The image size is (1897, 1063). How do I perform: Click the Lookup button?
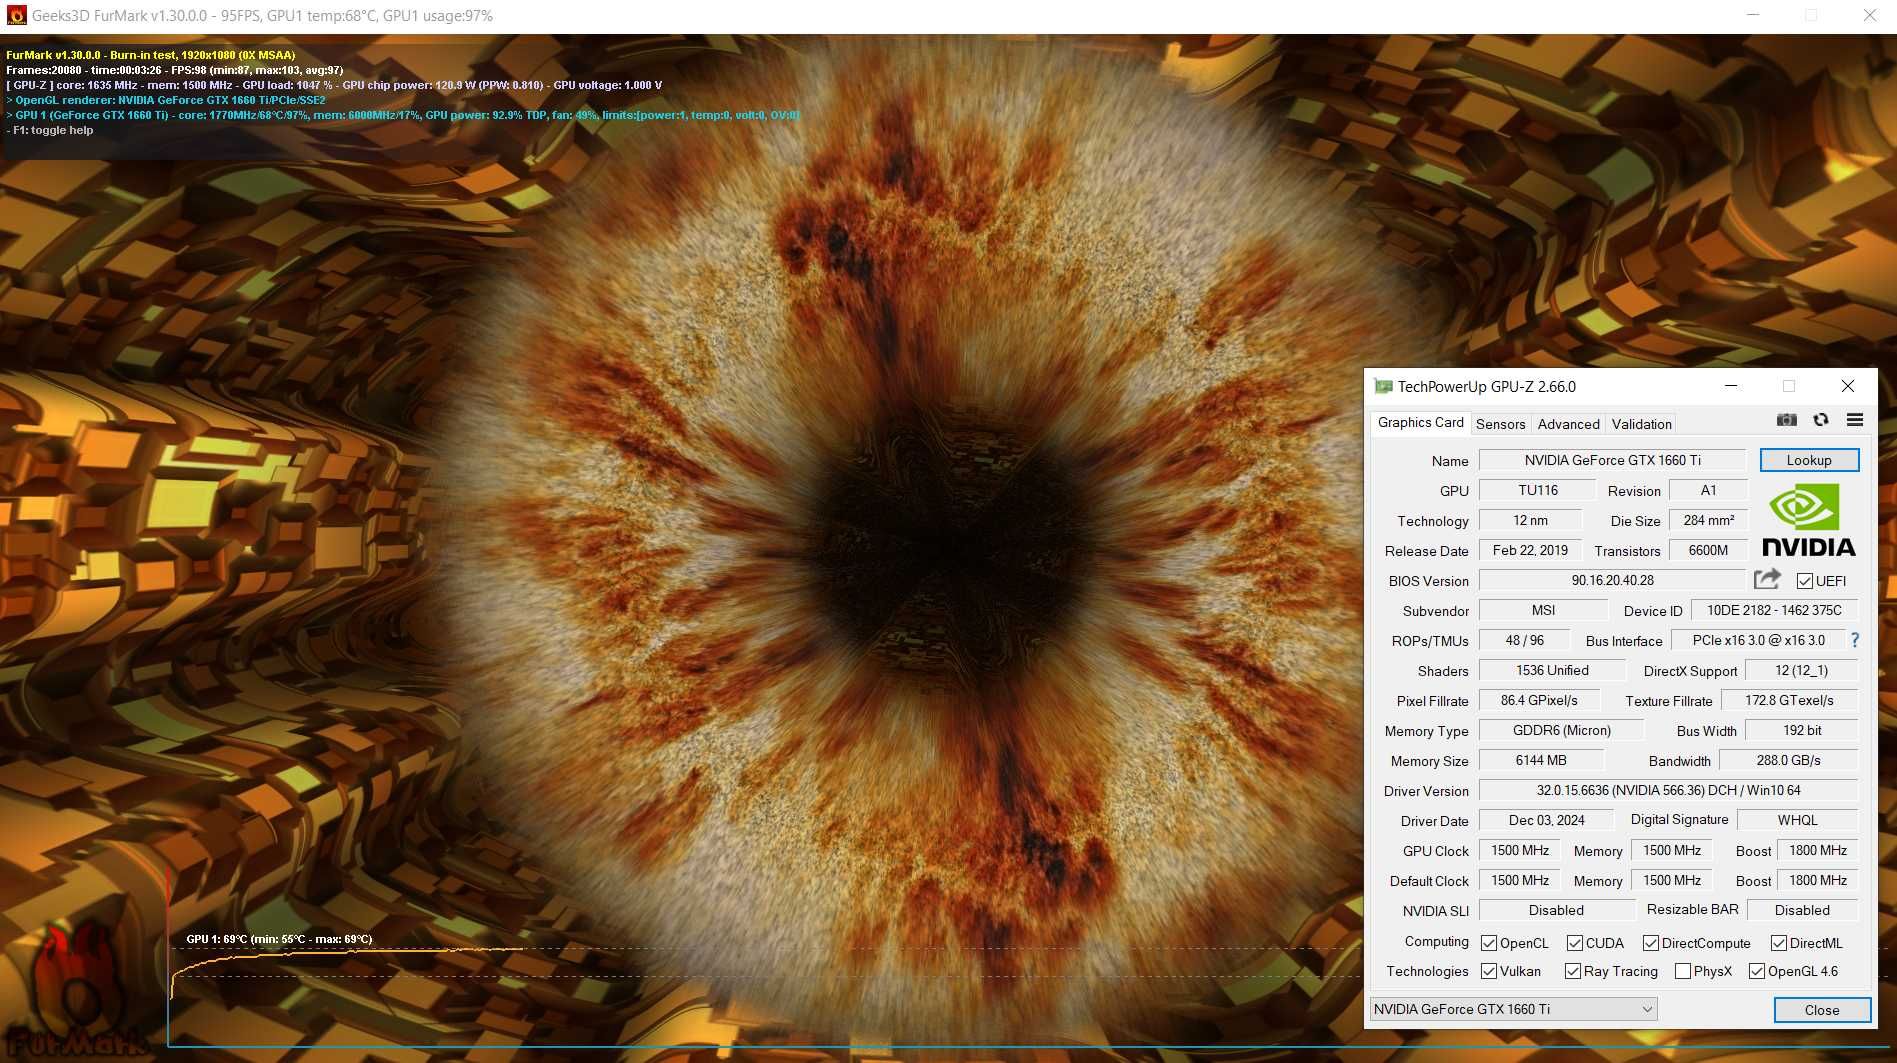click(1809, 460)
